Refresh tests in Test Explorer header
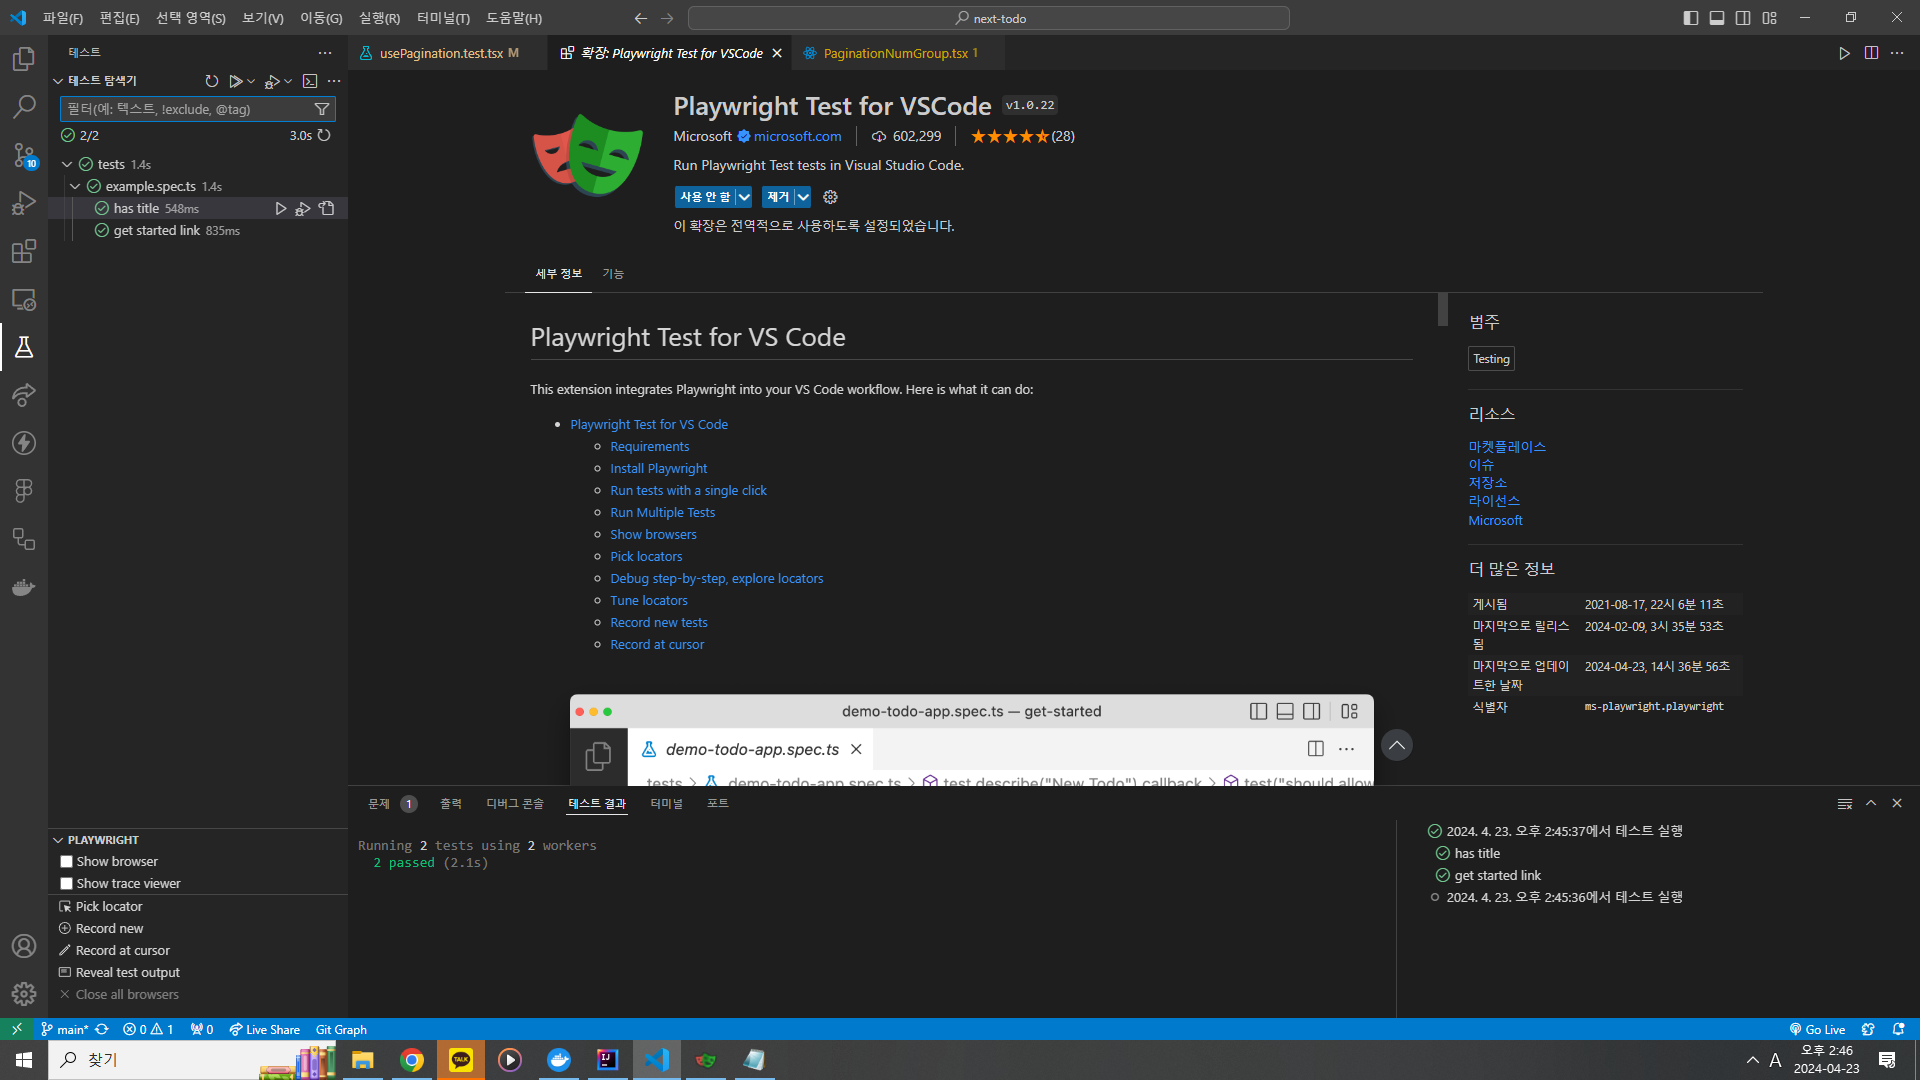Viewport: 1920px width, 1080px height. click(211, 81)
